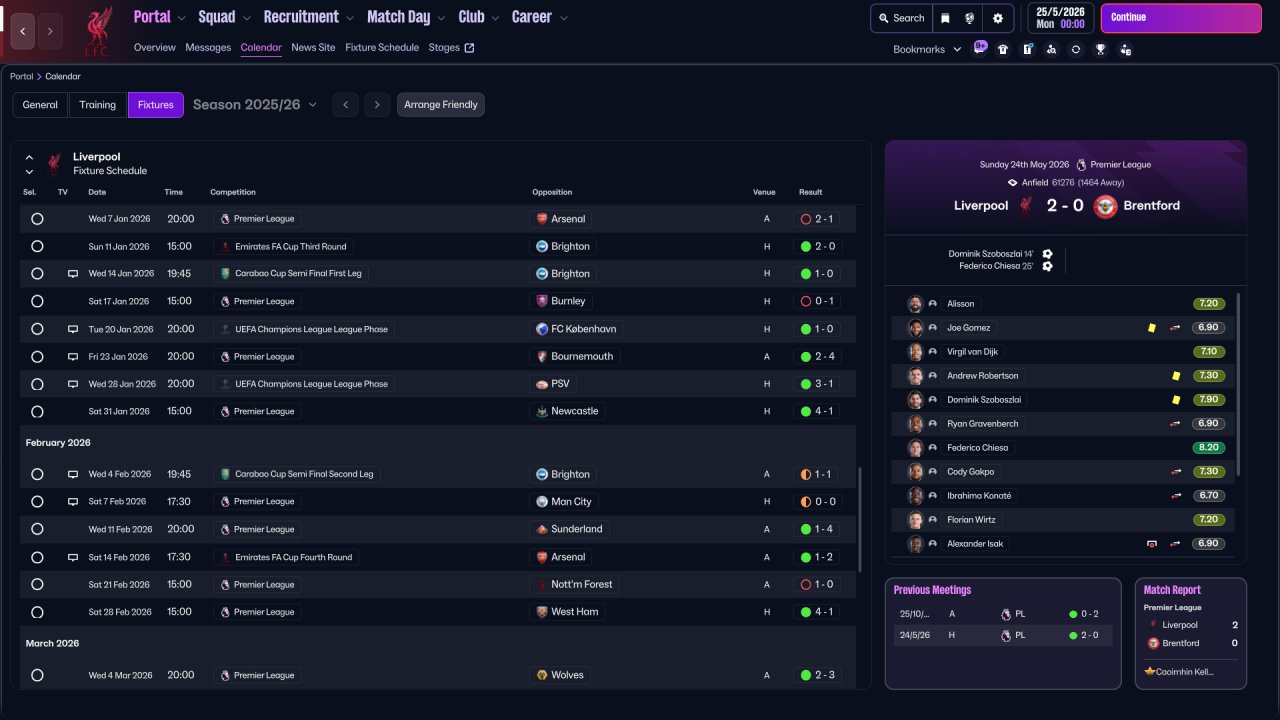Open the Season 2025/26 selector

tap(255, 105)
